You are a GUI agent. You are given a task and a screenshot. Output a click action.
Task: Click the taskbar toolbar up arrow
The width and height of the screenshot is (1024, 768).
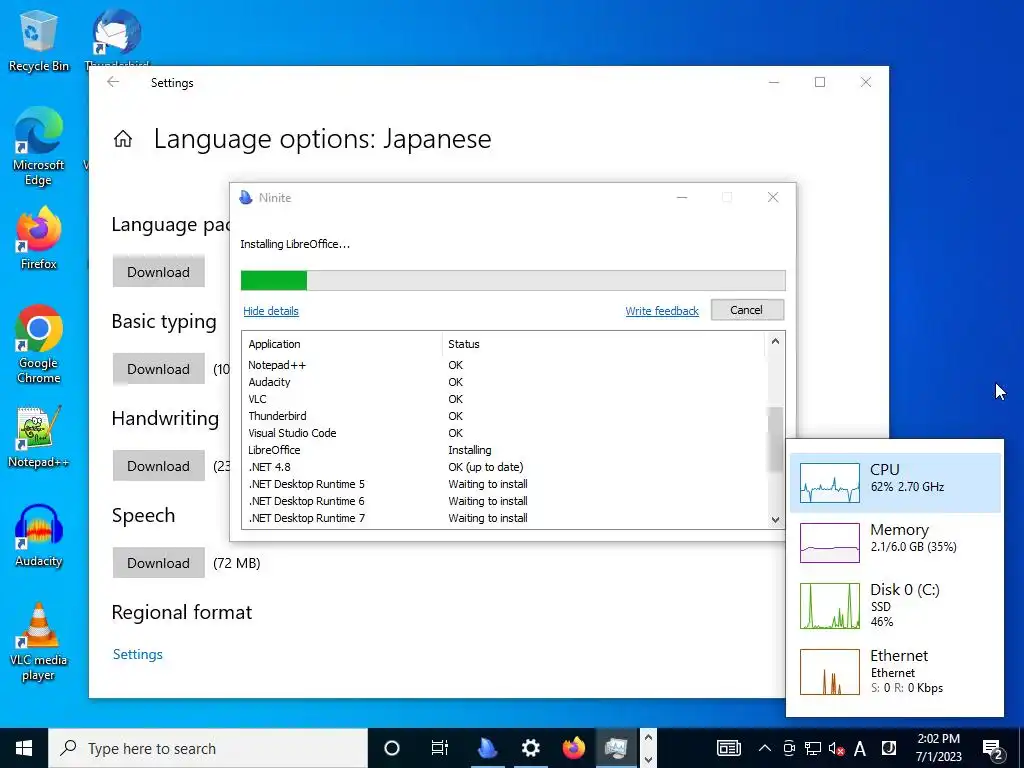(x=648, y=737)
